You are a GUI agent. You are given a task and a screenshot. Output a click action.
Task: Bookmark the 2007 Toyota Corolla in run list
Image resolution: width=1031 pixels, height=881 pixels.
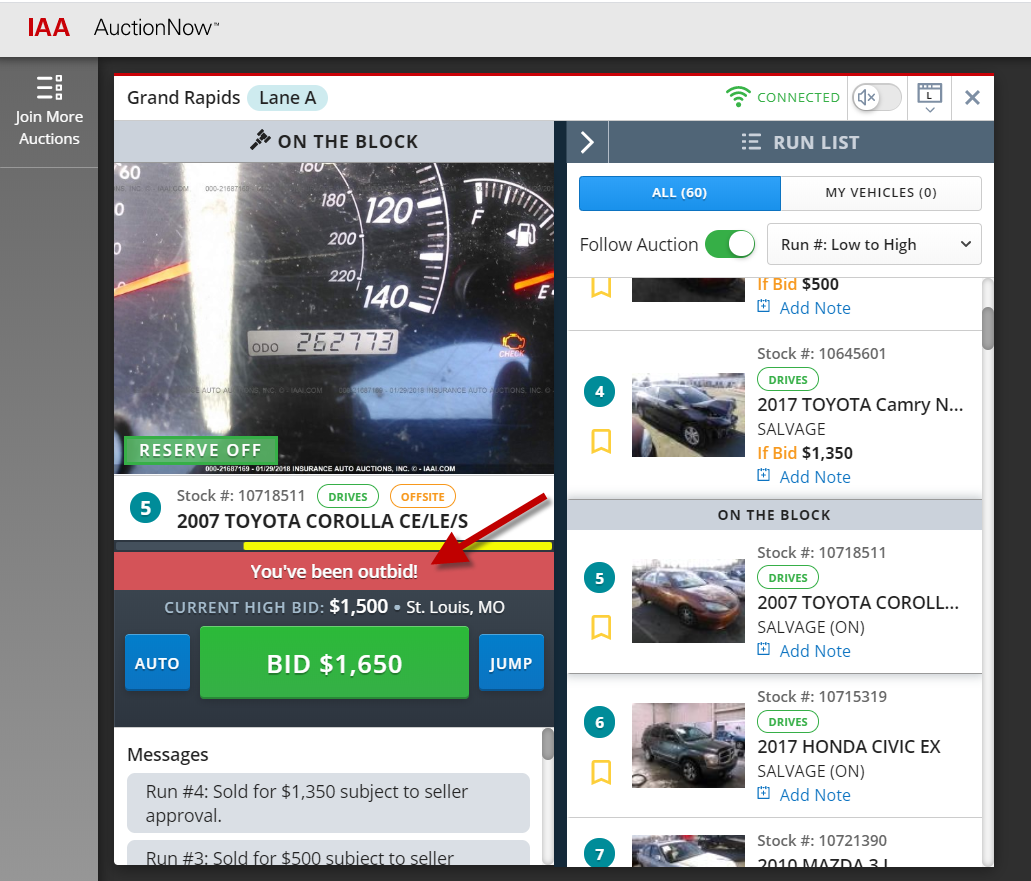click(601, 627)
